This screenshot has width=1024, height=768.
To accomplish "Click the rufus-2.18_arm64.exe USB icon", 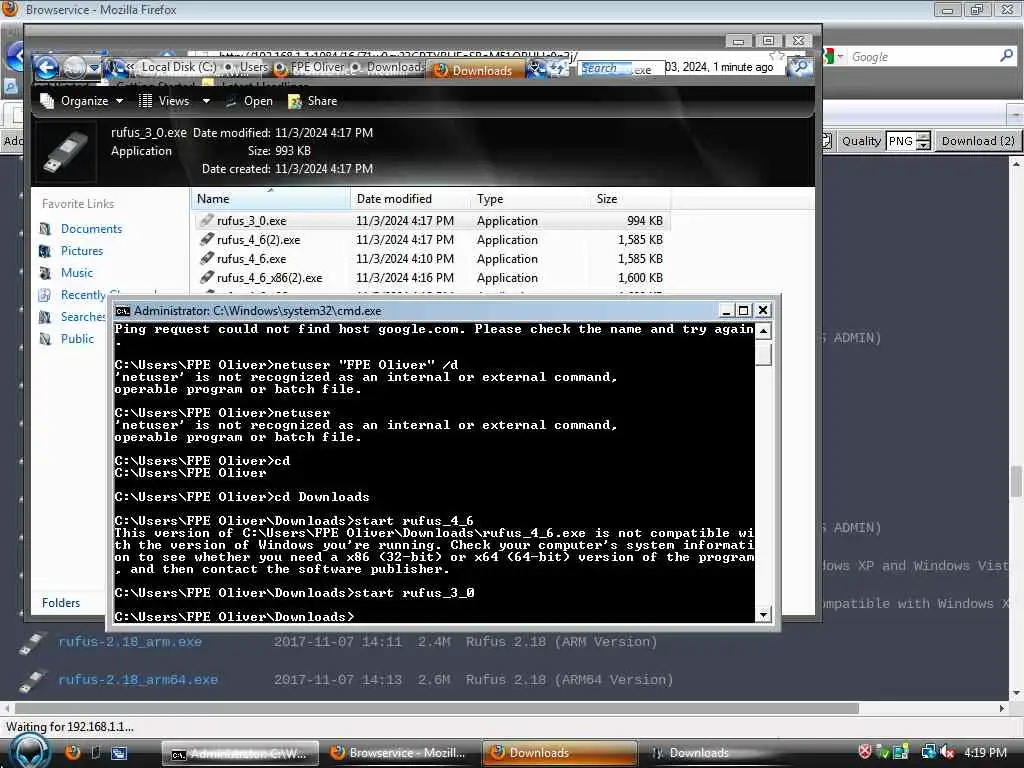I will (x=31, y=681).
